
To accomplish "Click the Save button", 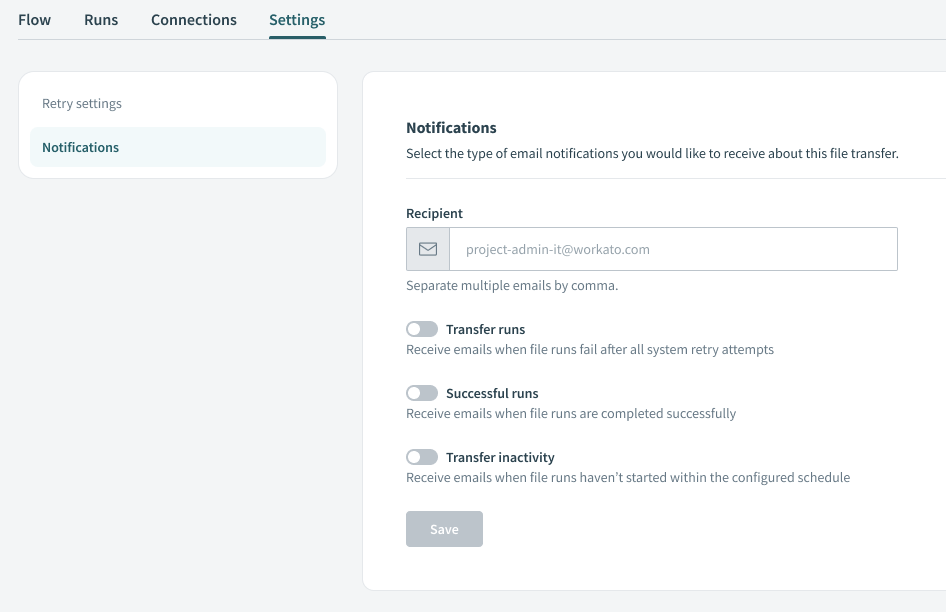I will (444, 529).
